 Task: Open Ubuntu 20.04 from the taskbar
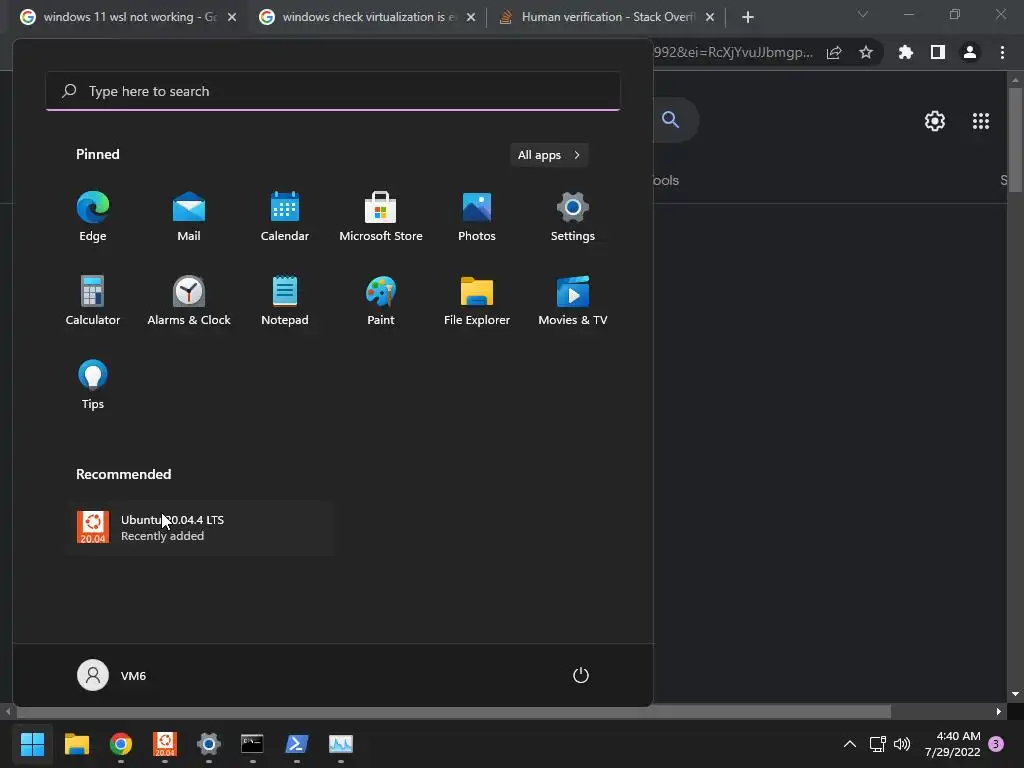[165, 743]
